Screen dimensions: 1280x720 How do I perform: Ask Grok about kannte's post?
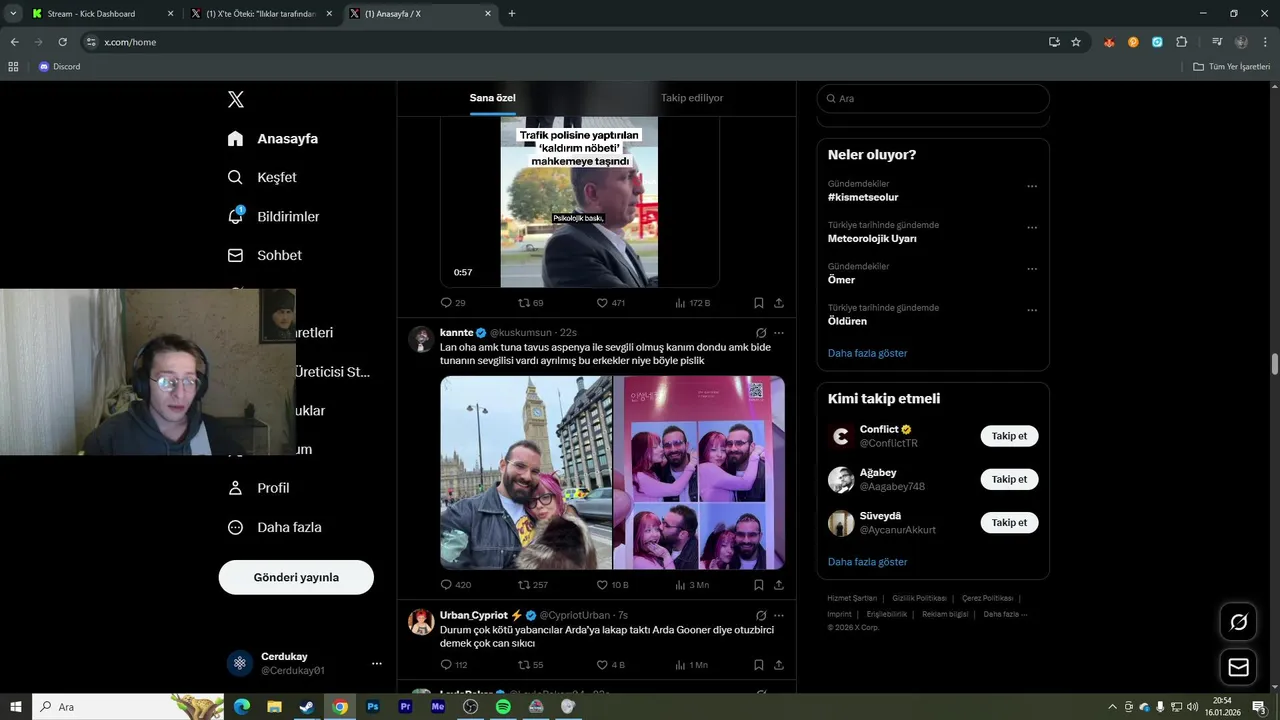[x=761, y=333]
